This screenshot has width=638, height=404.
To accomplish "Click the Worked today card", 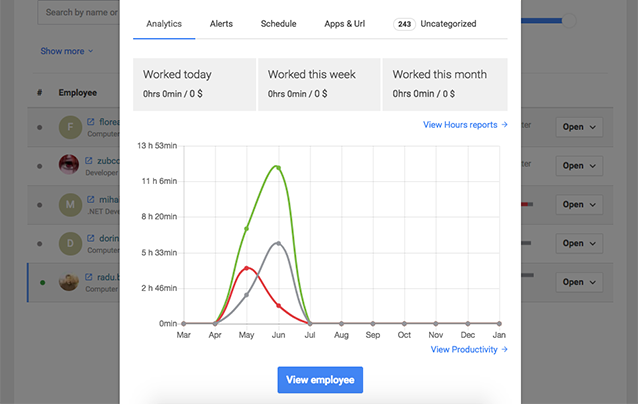I will click(x=194, y=84).
